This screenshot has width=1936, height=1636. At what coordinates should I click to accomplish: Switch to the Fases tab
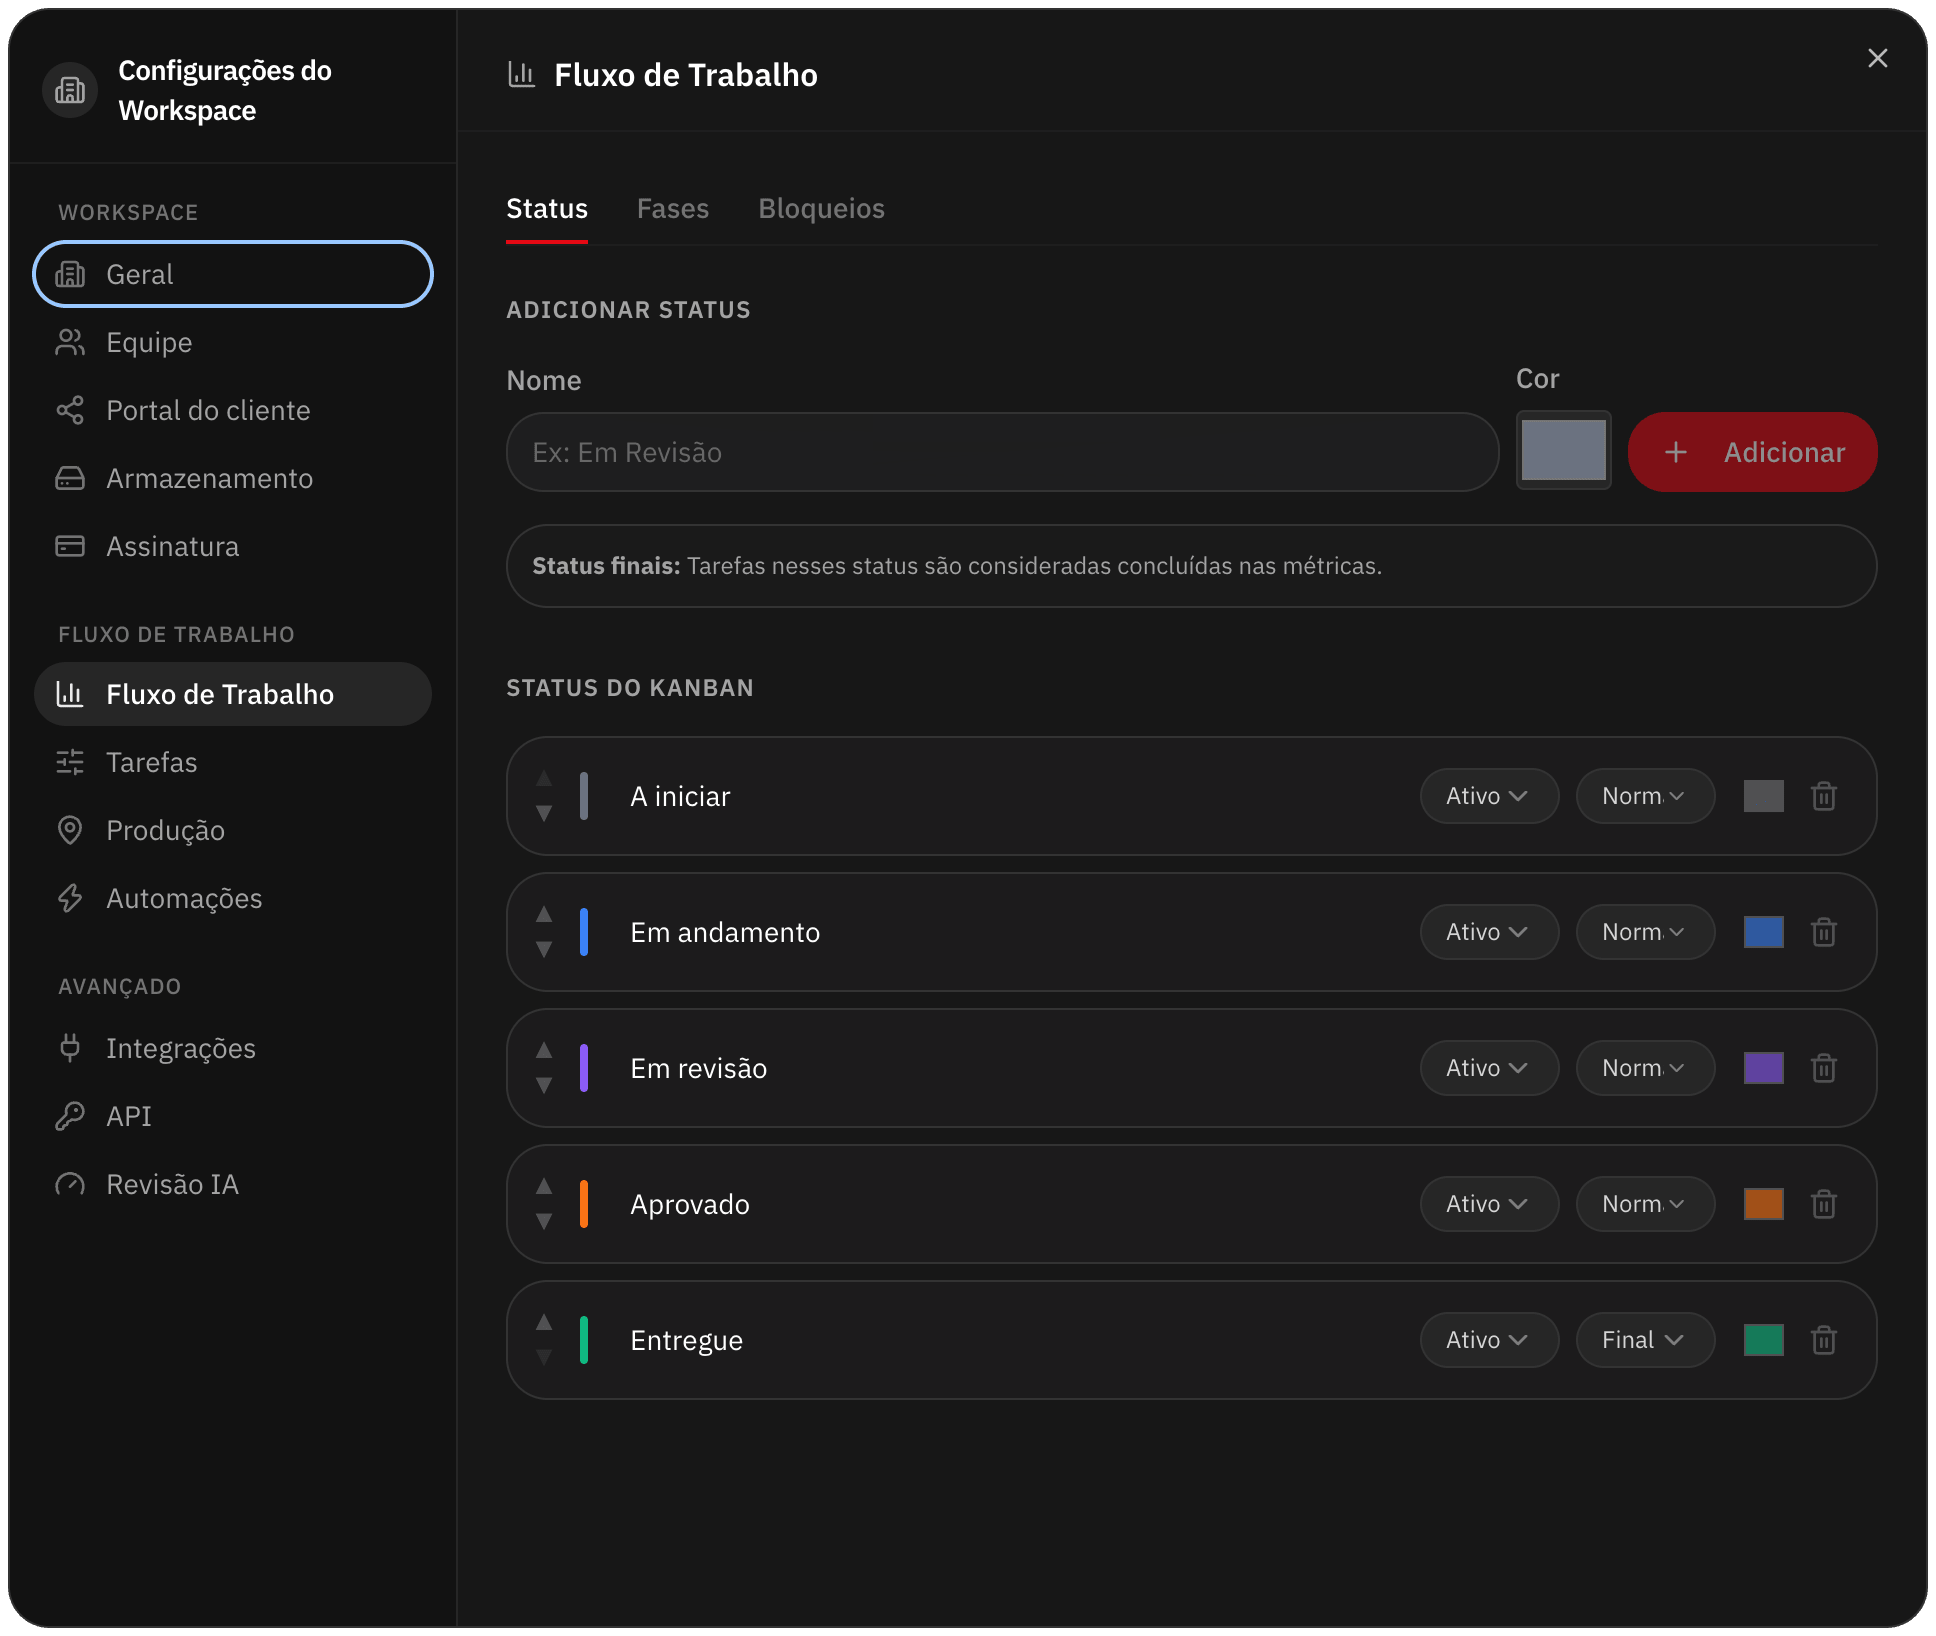[672, 208]
